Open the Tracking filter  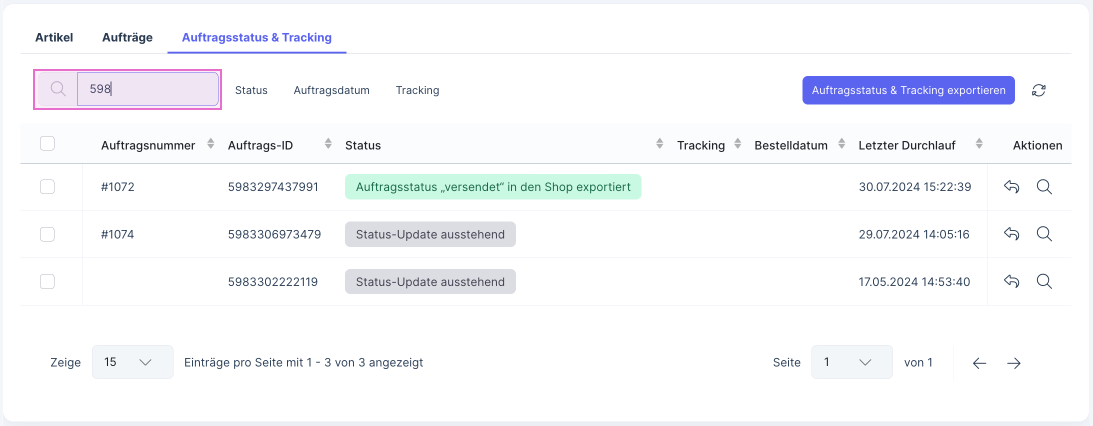[x=417, y=90]
